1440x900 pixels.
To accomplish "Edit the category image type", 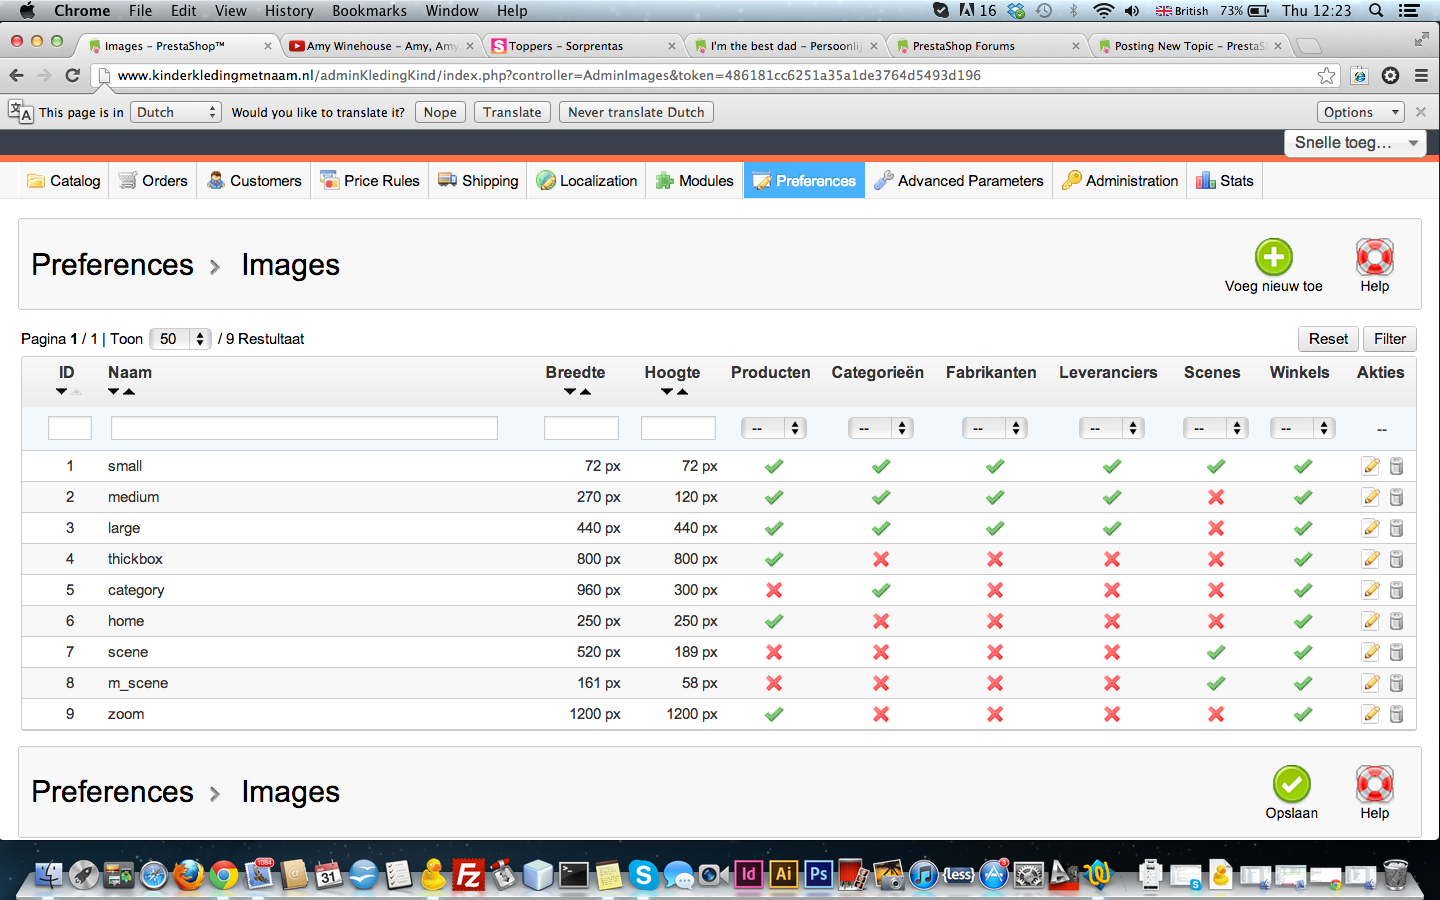I will [x=1371, y=590].
